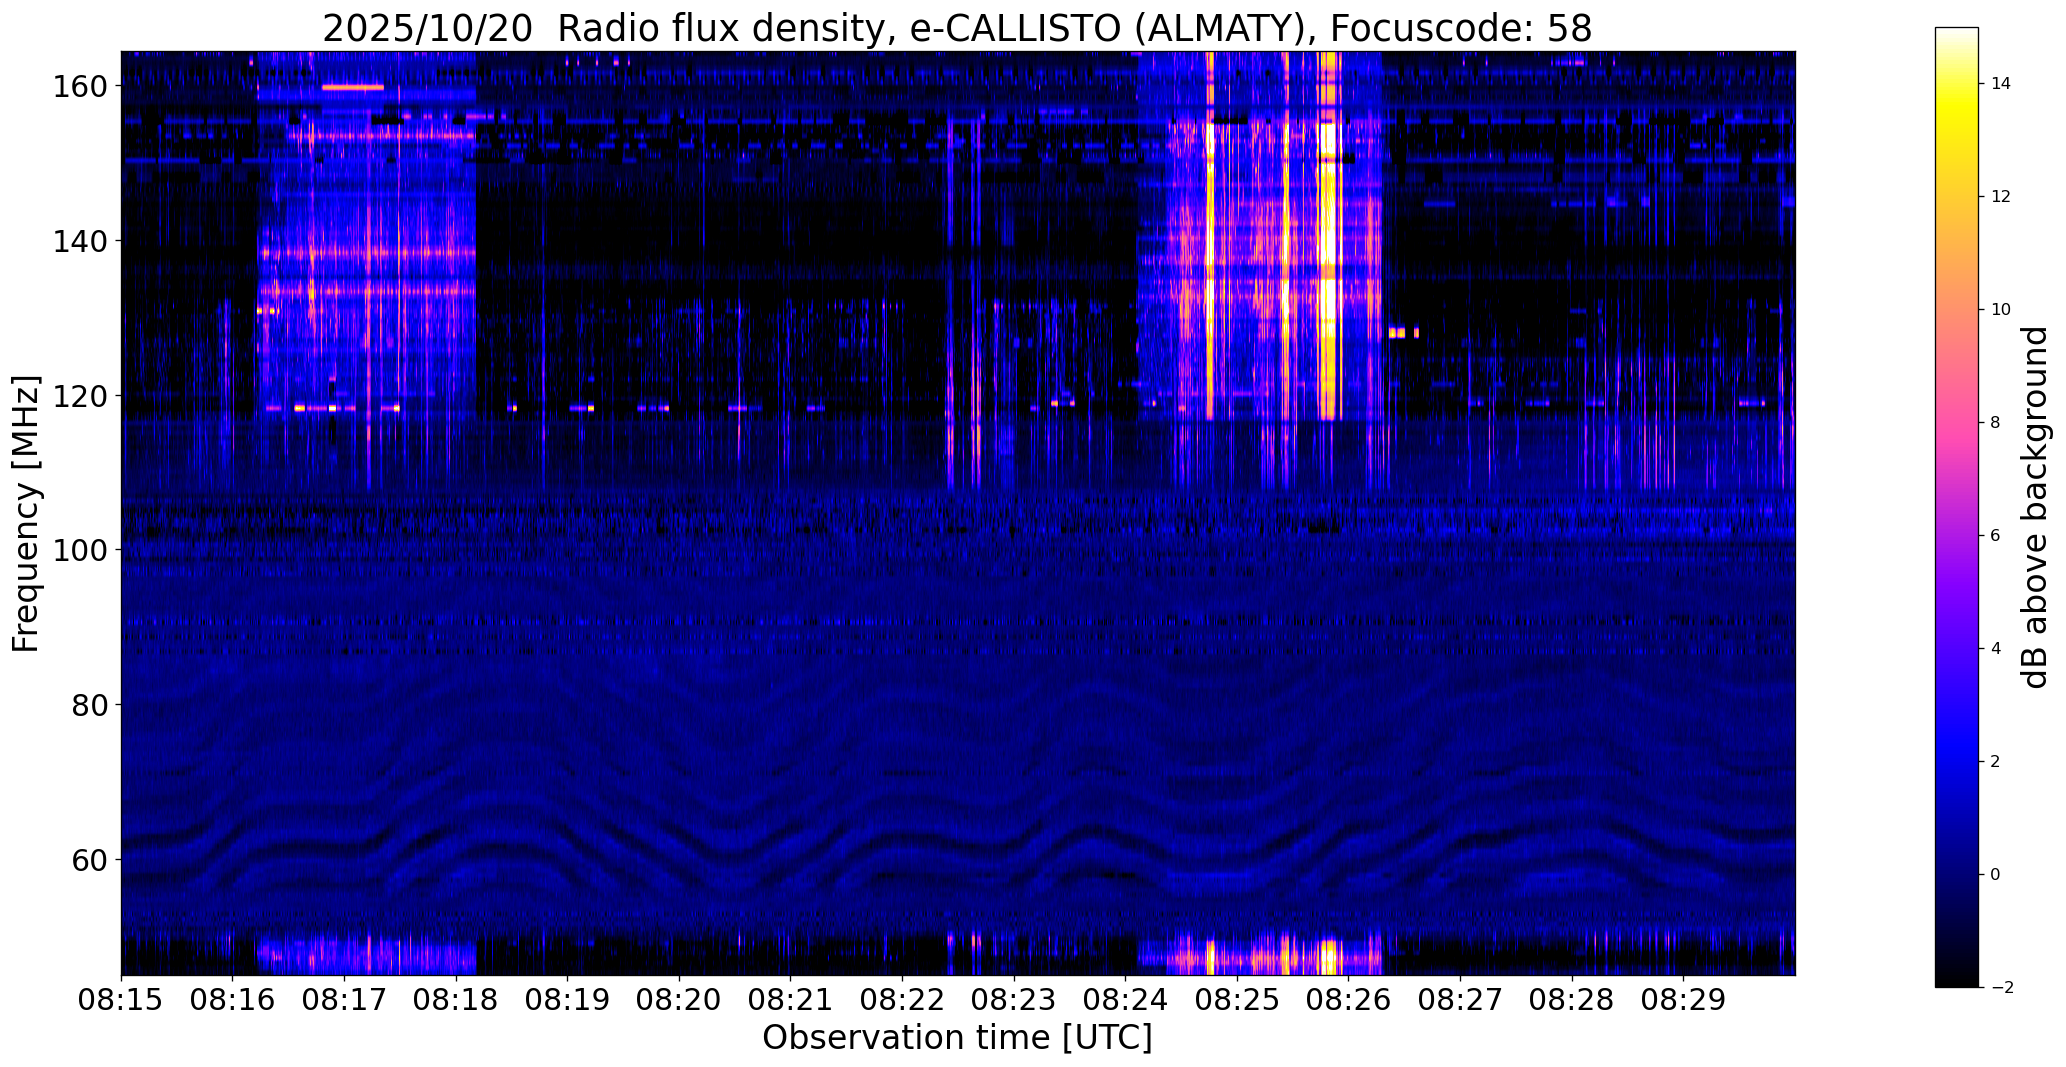This screenshot has width=2066, height=1067.
Task: Click the 08:27 time tick label
Action: point(1460,1000)
